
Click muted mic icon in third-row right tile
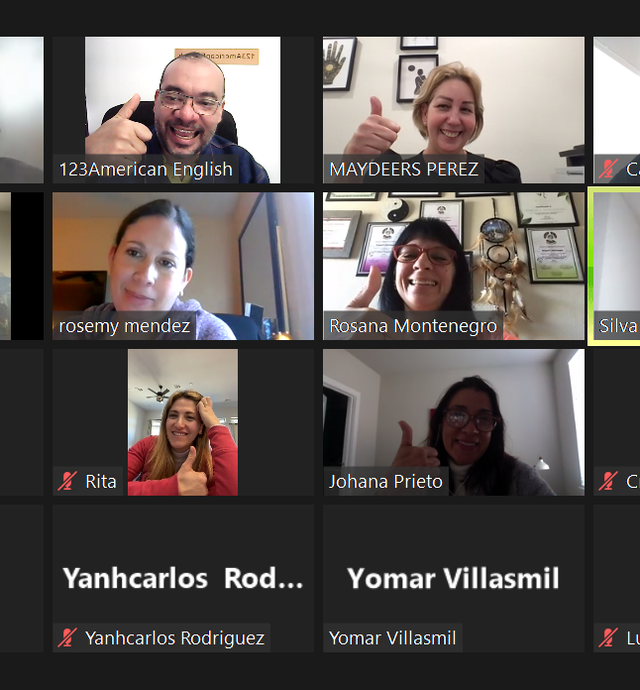608,481
